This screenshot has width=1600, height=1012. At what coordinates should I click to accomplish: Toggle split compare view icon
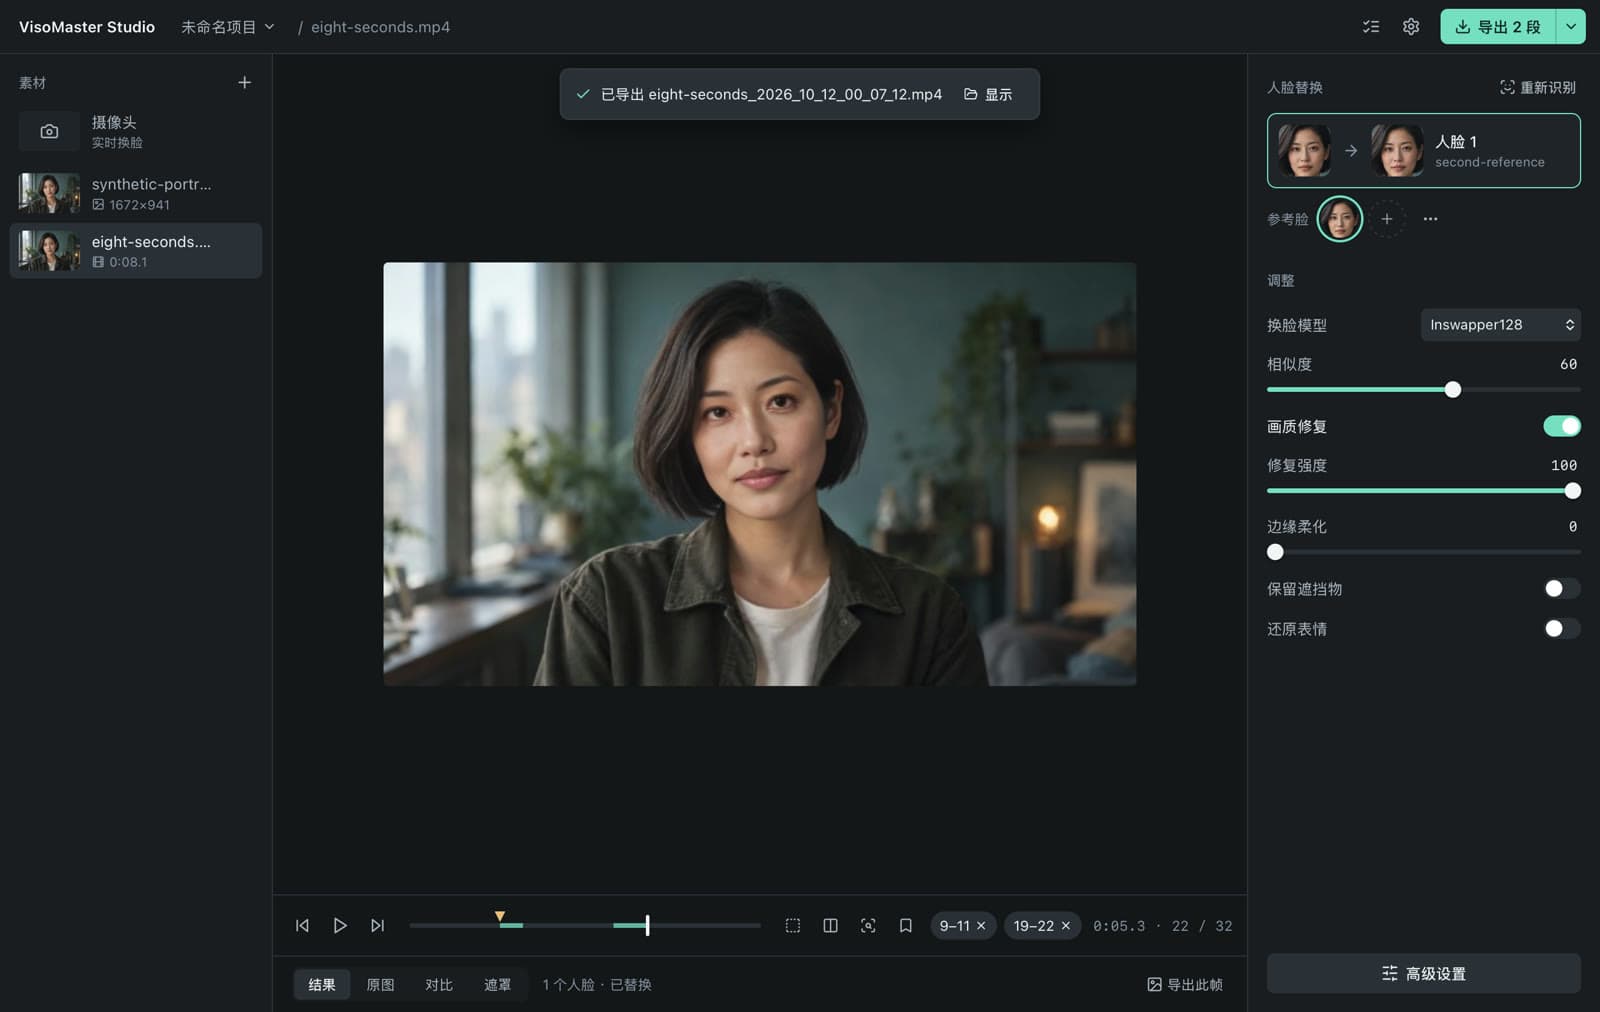point(830,926)
